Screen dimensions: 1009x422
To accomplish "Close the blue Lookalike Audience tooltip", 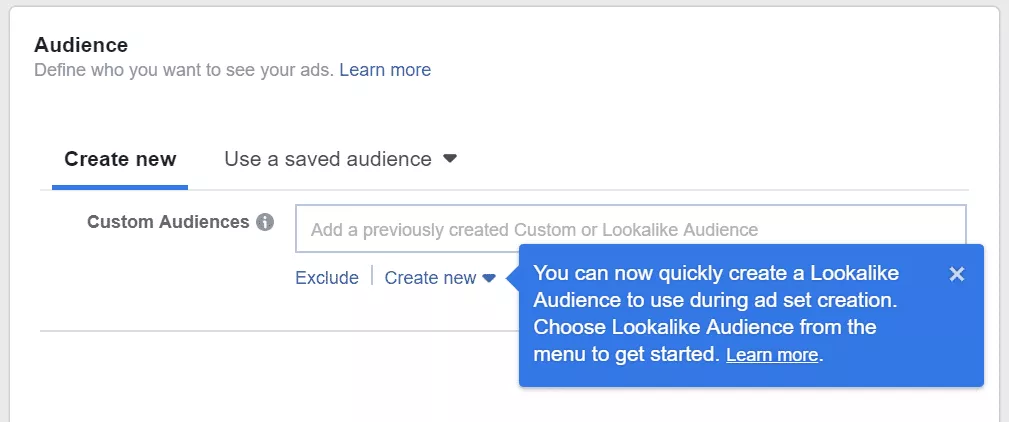I will click(957, 274).
